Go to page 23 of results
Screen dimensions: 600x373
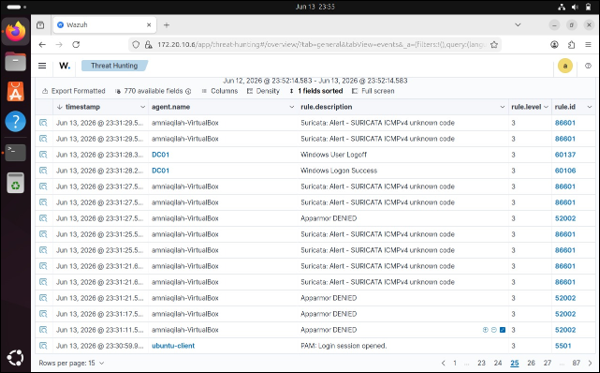481,363
